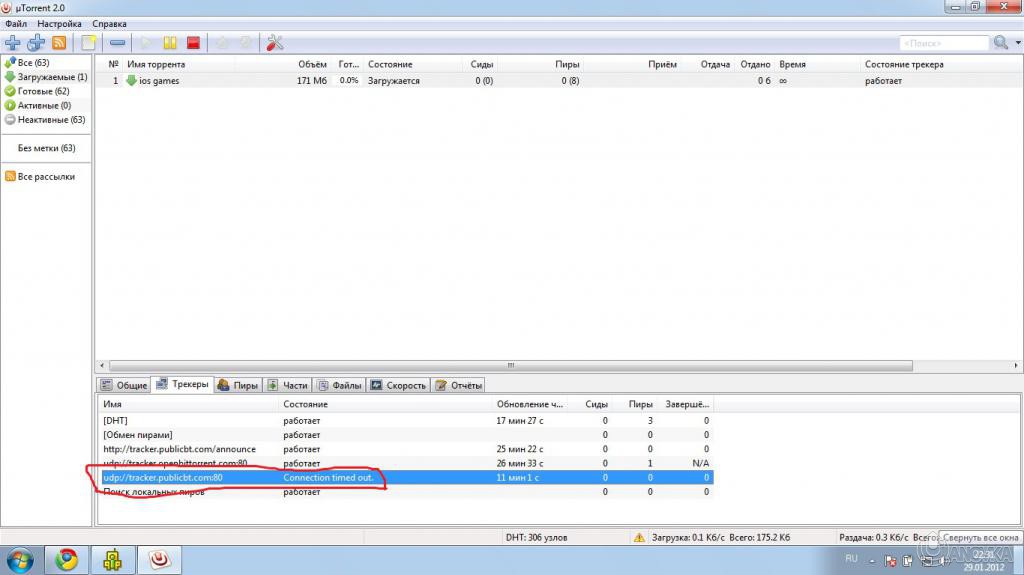Open Preferences via the wrench icon
1024x575 pixels.
point(275,43)
